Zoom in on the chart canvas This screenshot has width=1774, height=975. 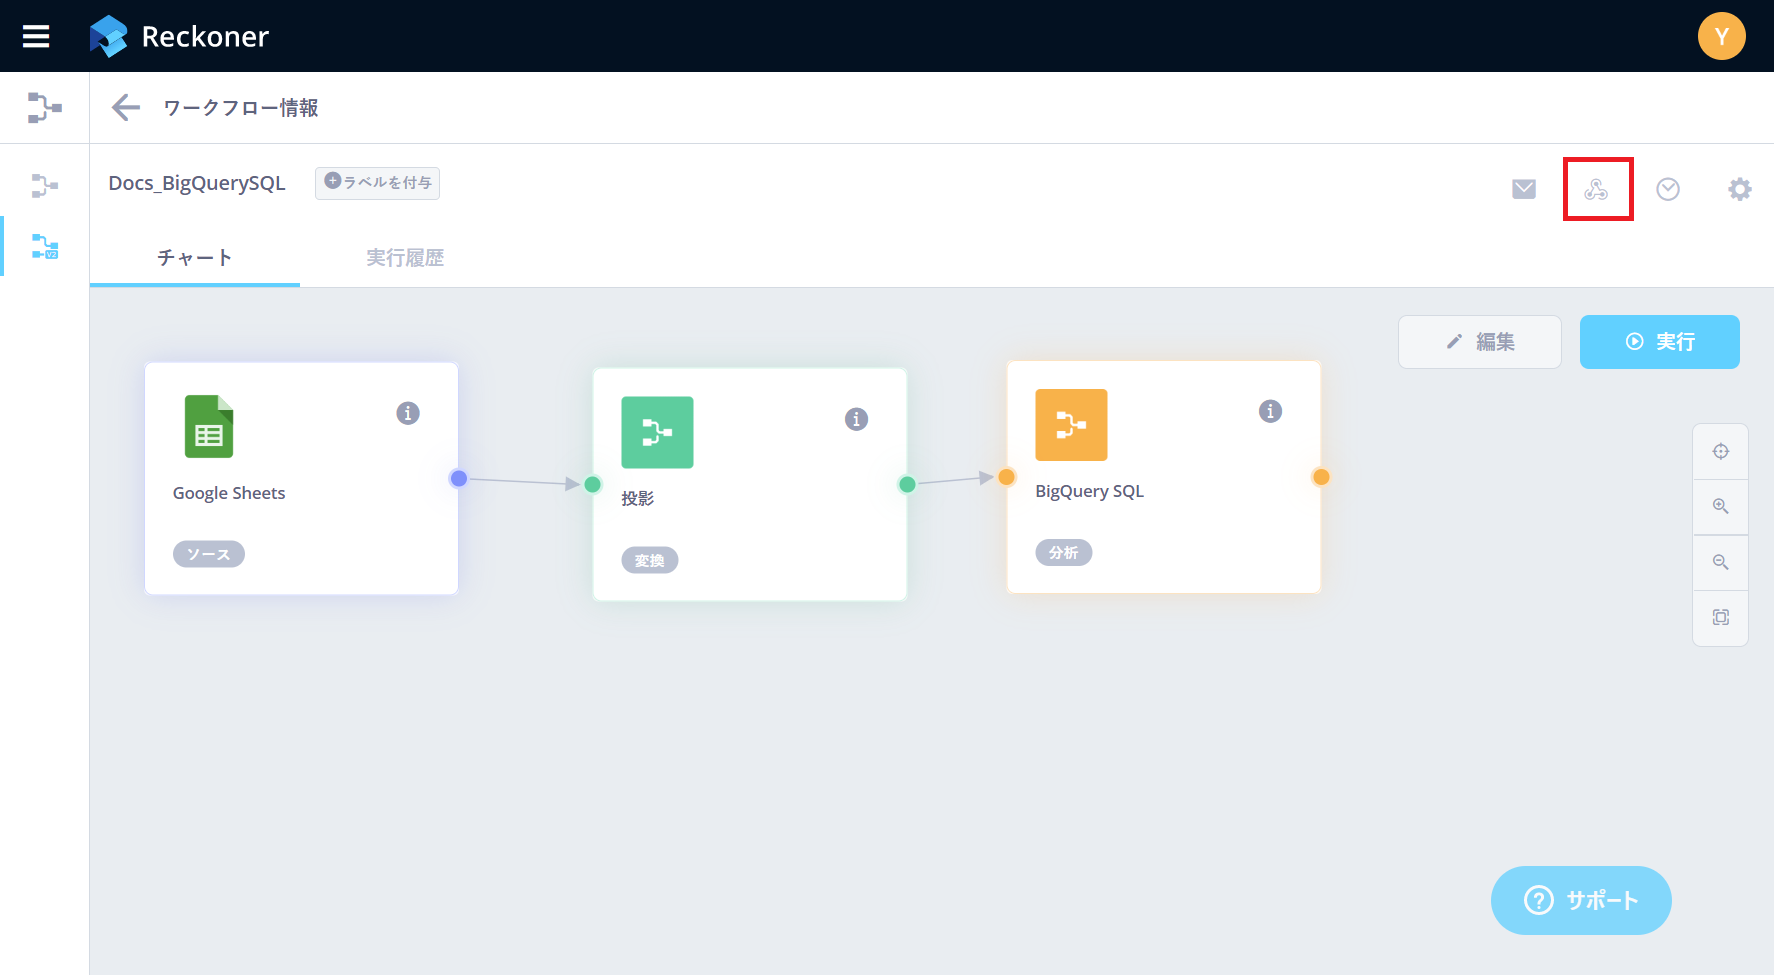coord(1720,506)
